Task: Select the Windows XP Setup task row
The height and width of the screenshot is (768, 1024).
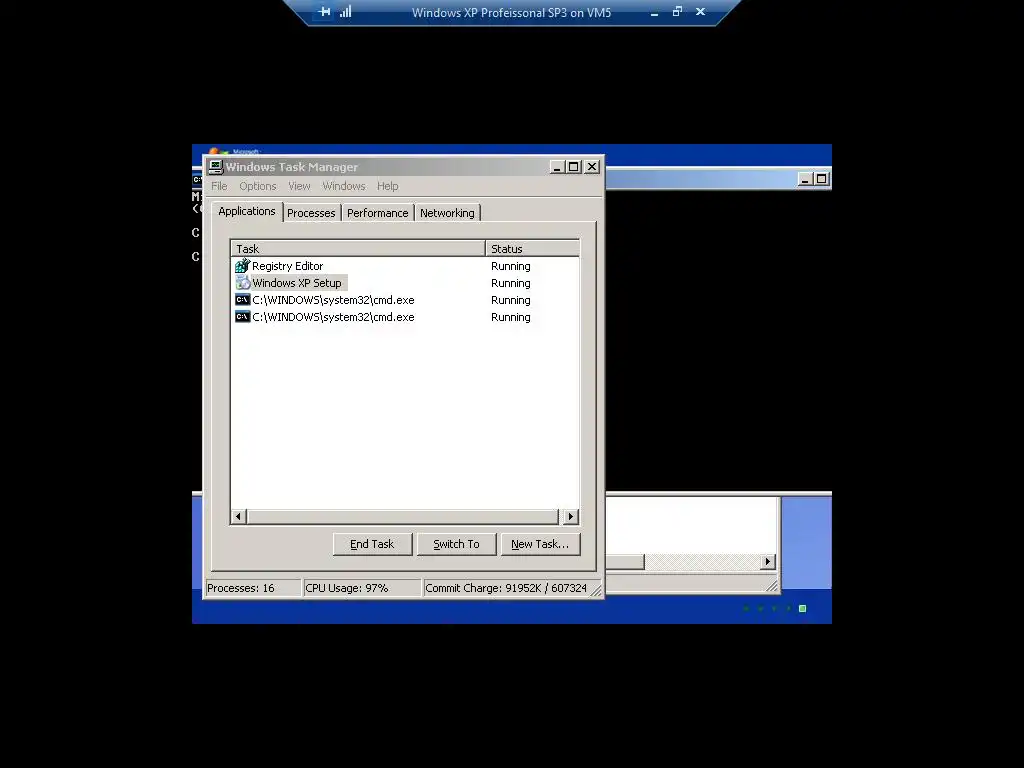Action: 405,283
